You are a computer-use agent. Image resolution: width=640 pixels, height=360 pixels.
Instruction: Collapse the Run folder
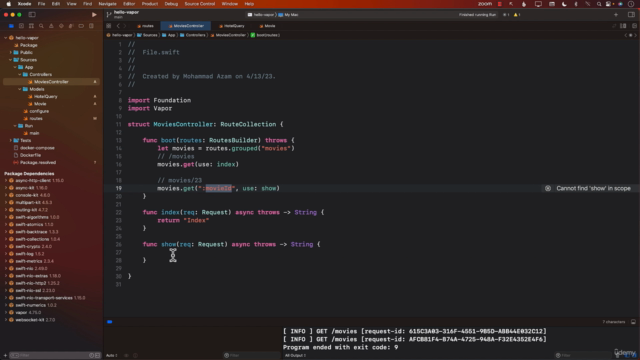tap(15, 126)
